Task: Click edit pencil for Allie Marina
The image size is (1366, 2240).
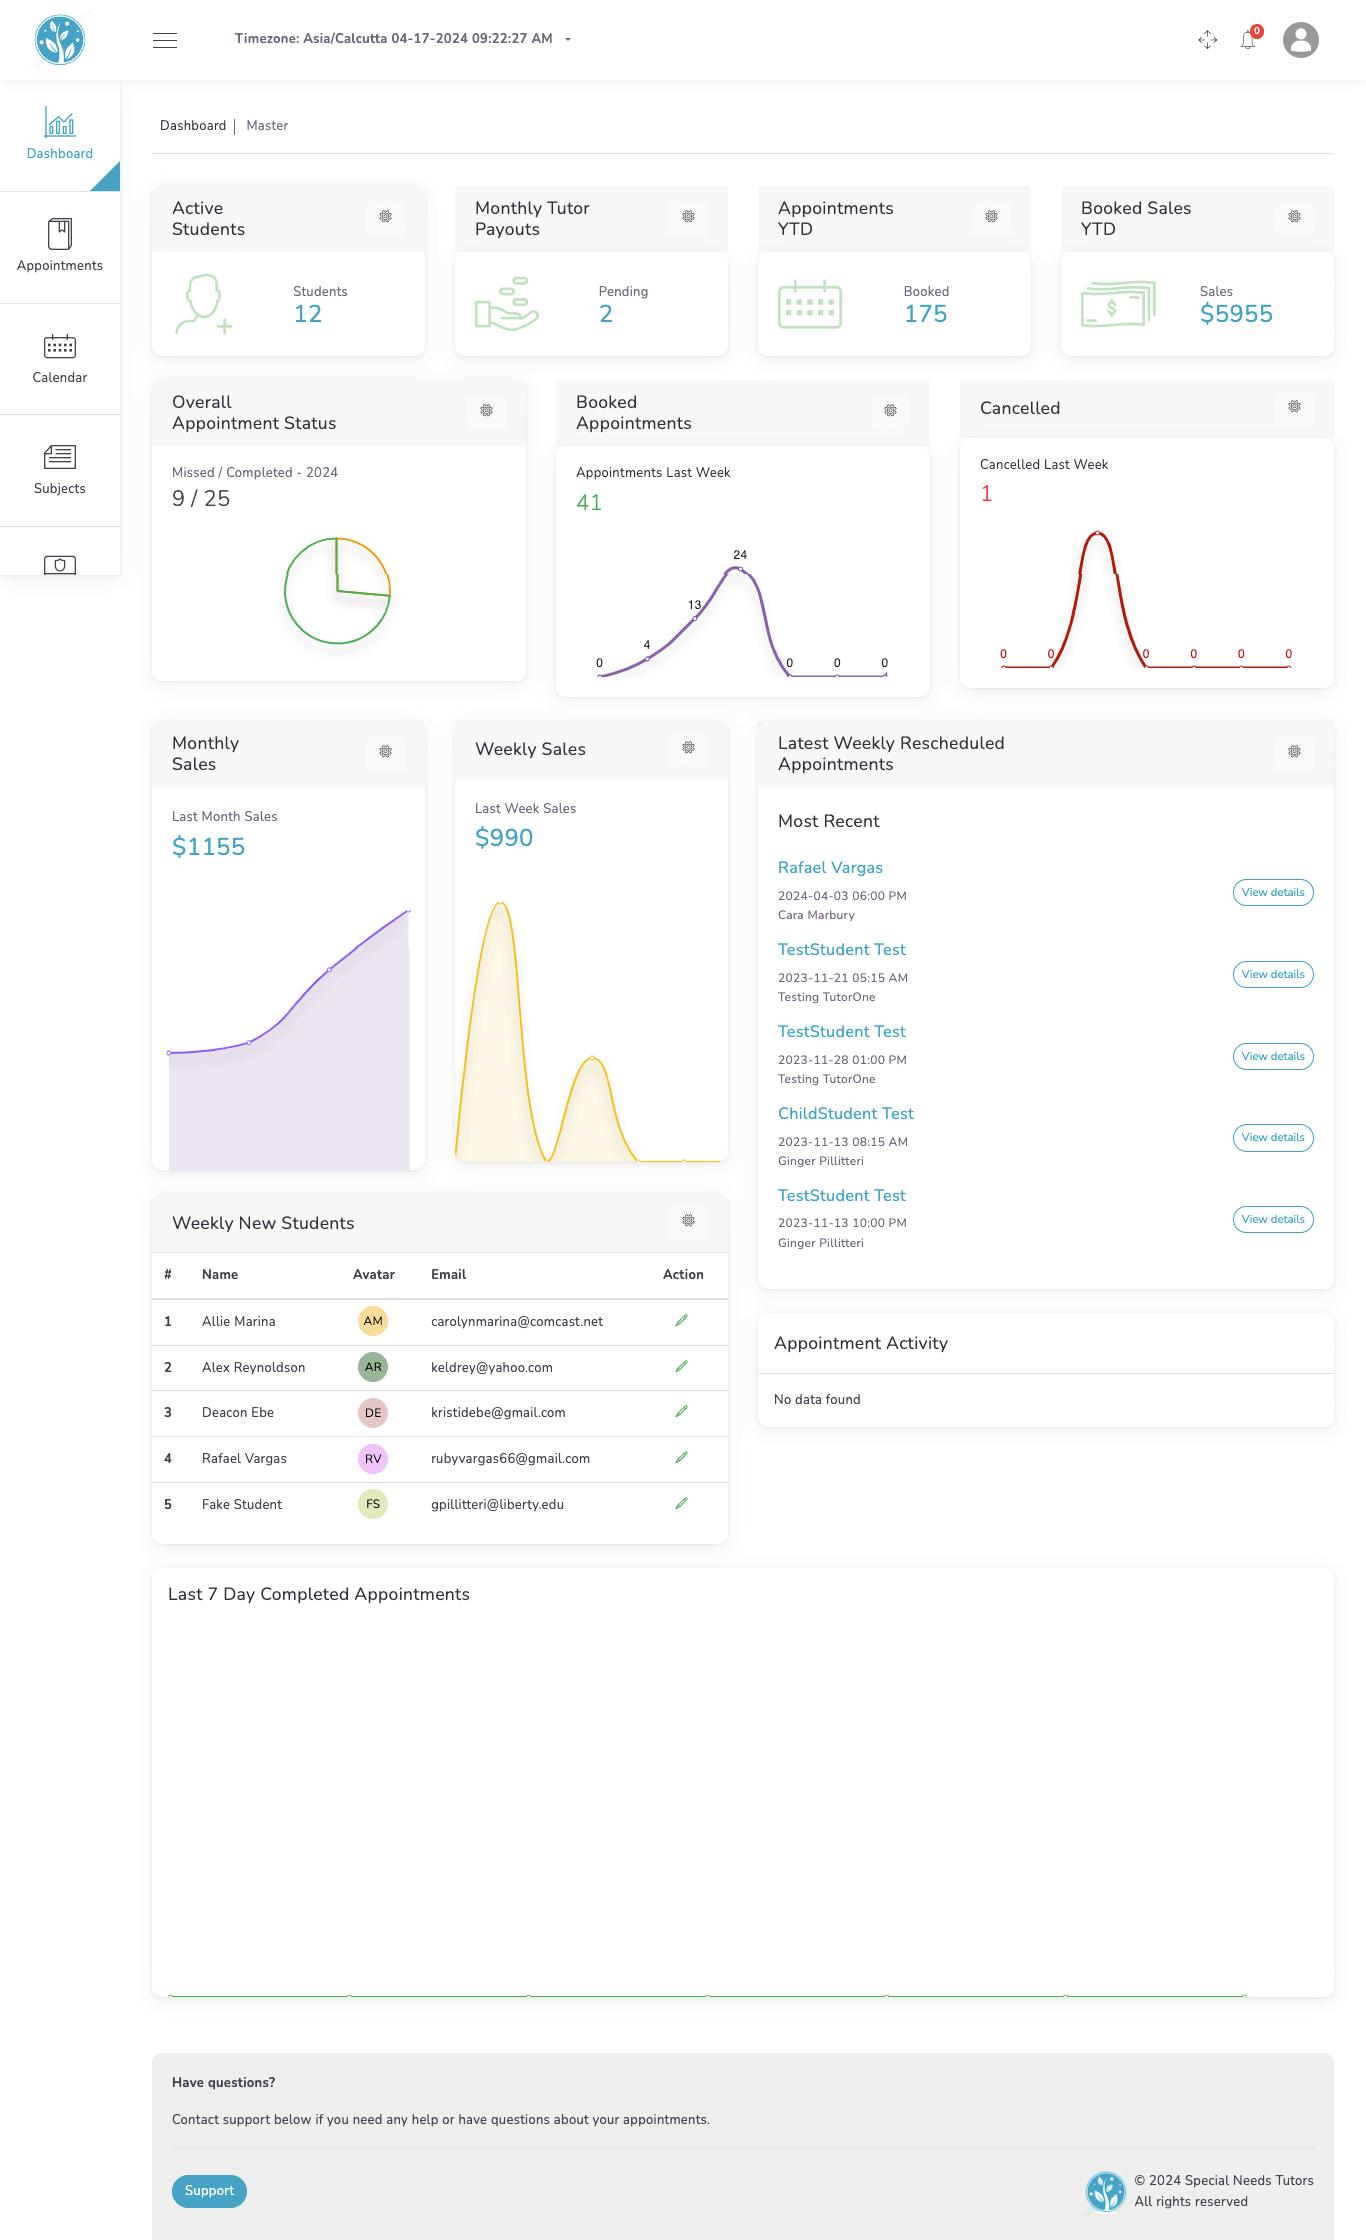Action: (682, 1321)
